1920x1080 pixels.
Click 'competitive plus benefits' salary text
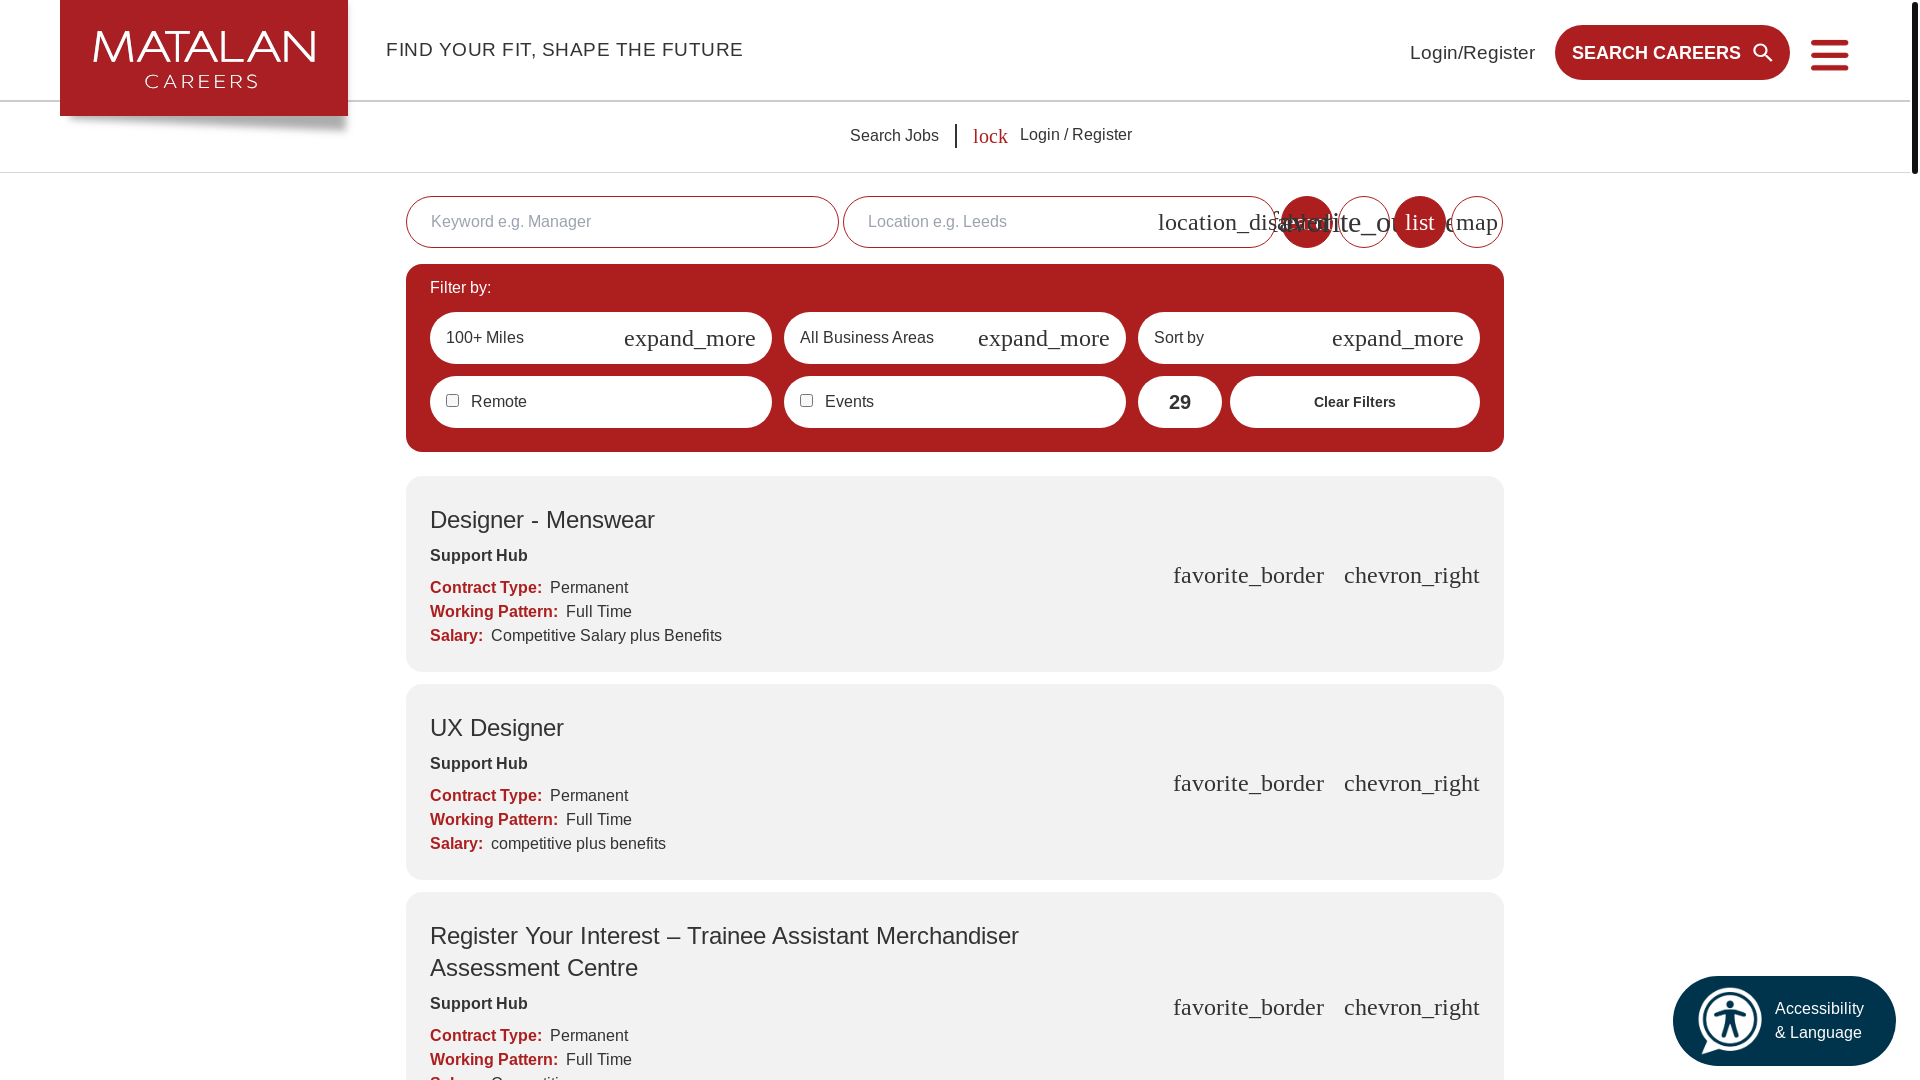click(578, 844)
